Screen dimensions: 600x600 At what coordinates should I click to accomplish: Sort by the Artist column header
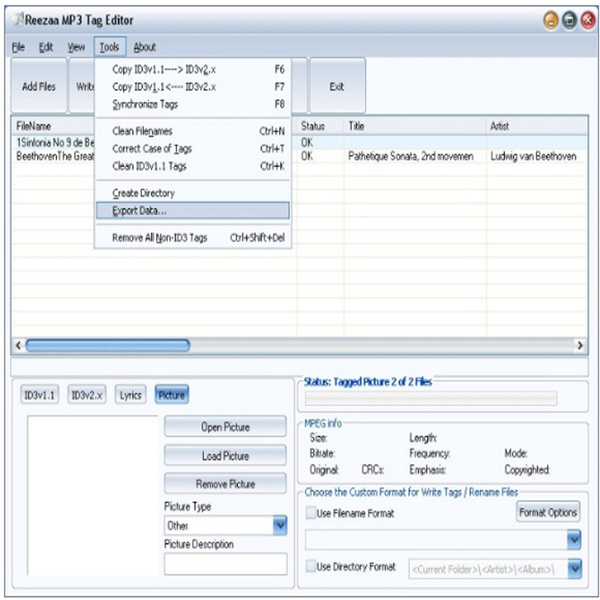click(x=537, y=126)
